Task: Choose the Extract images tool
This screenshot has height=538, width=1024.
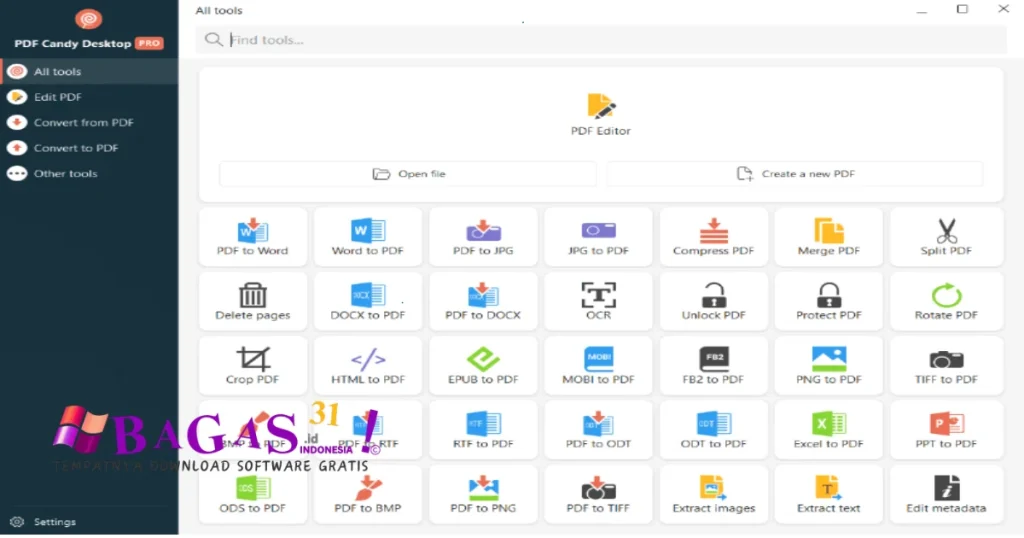Action: (714, 495)
